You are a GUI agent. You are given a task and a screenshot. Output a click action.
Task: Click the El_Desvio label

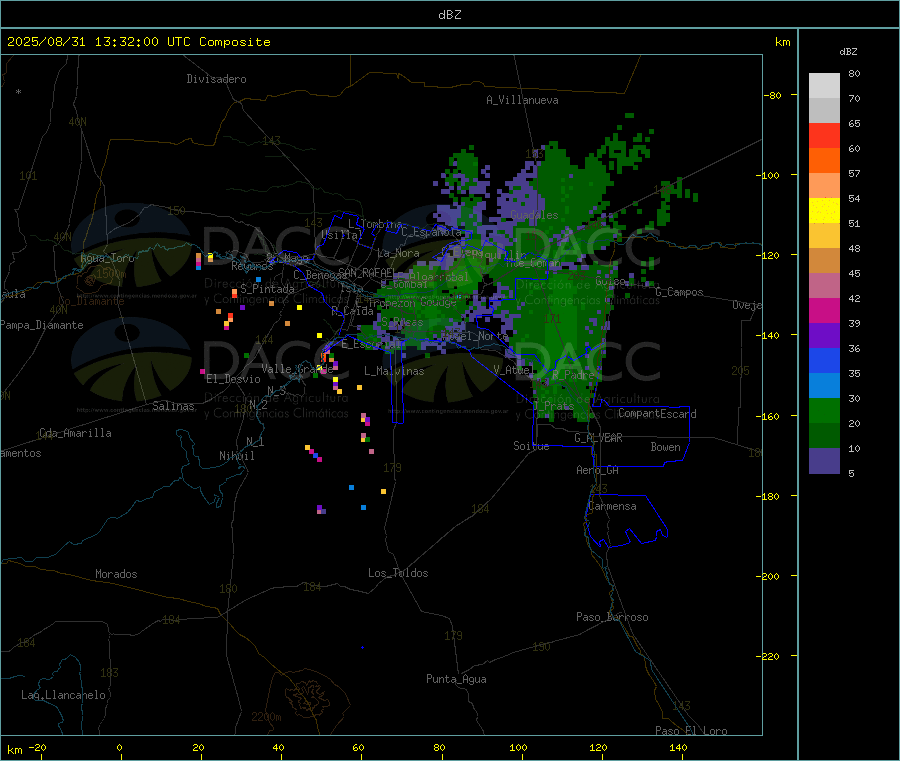click(x=233, y=379)
